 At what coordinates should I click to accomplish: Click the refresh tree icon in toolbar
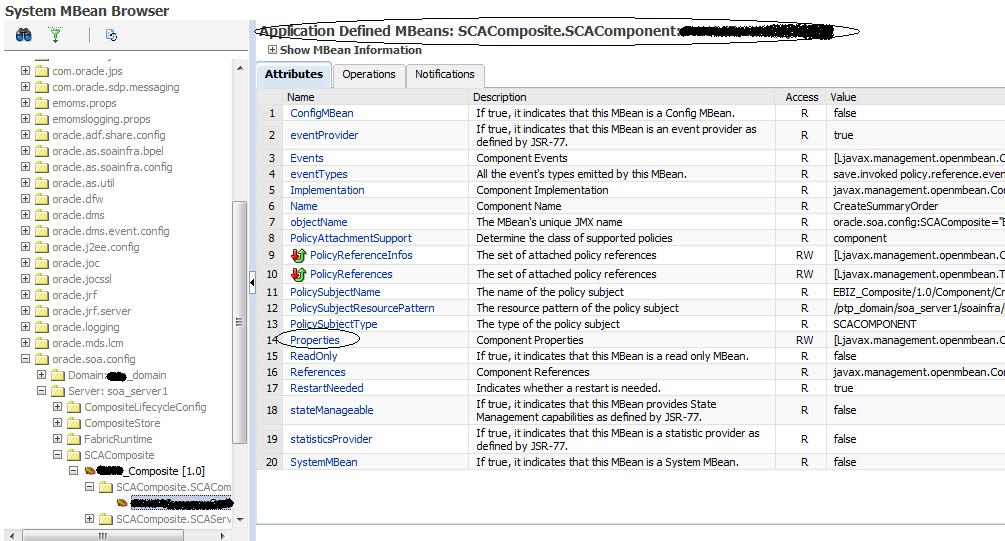pos(111,35)
